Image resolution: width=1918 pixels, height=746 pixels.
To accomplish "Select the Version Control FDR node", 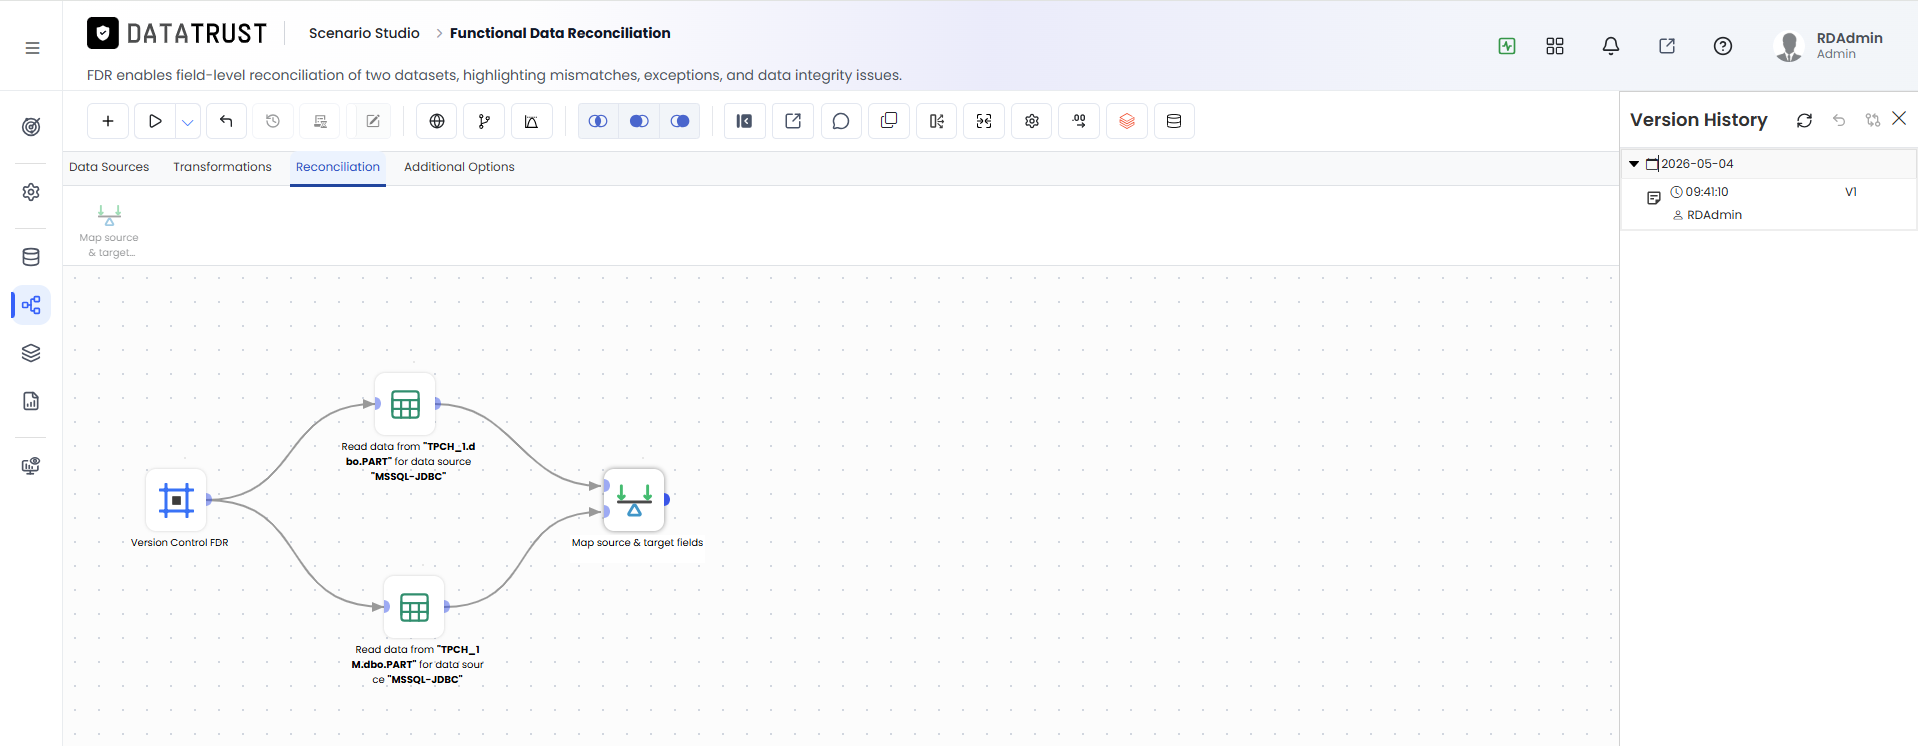I will 177,499.
